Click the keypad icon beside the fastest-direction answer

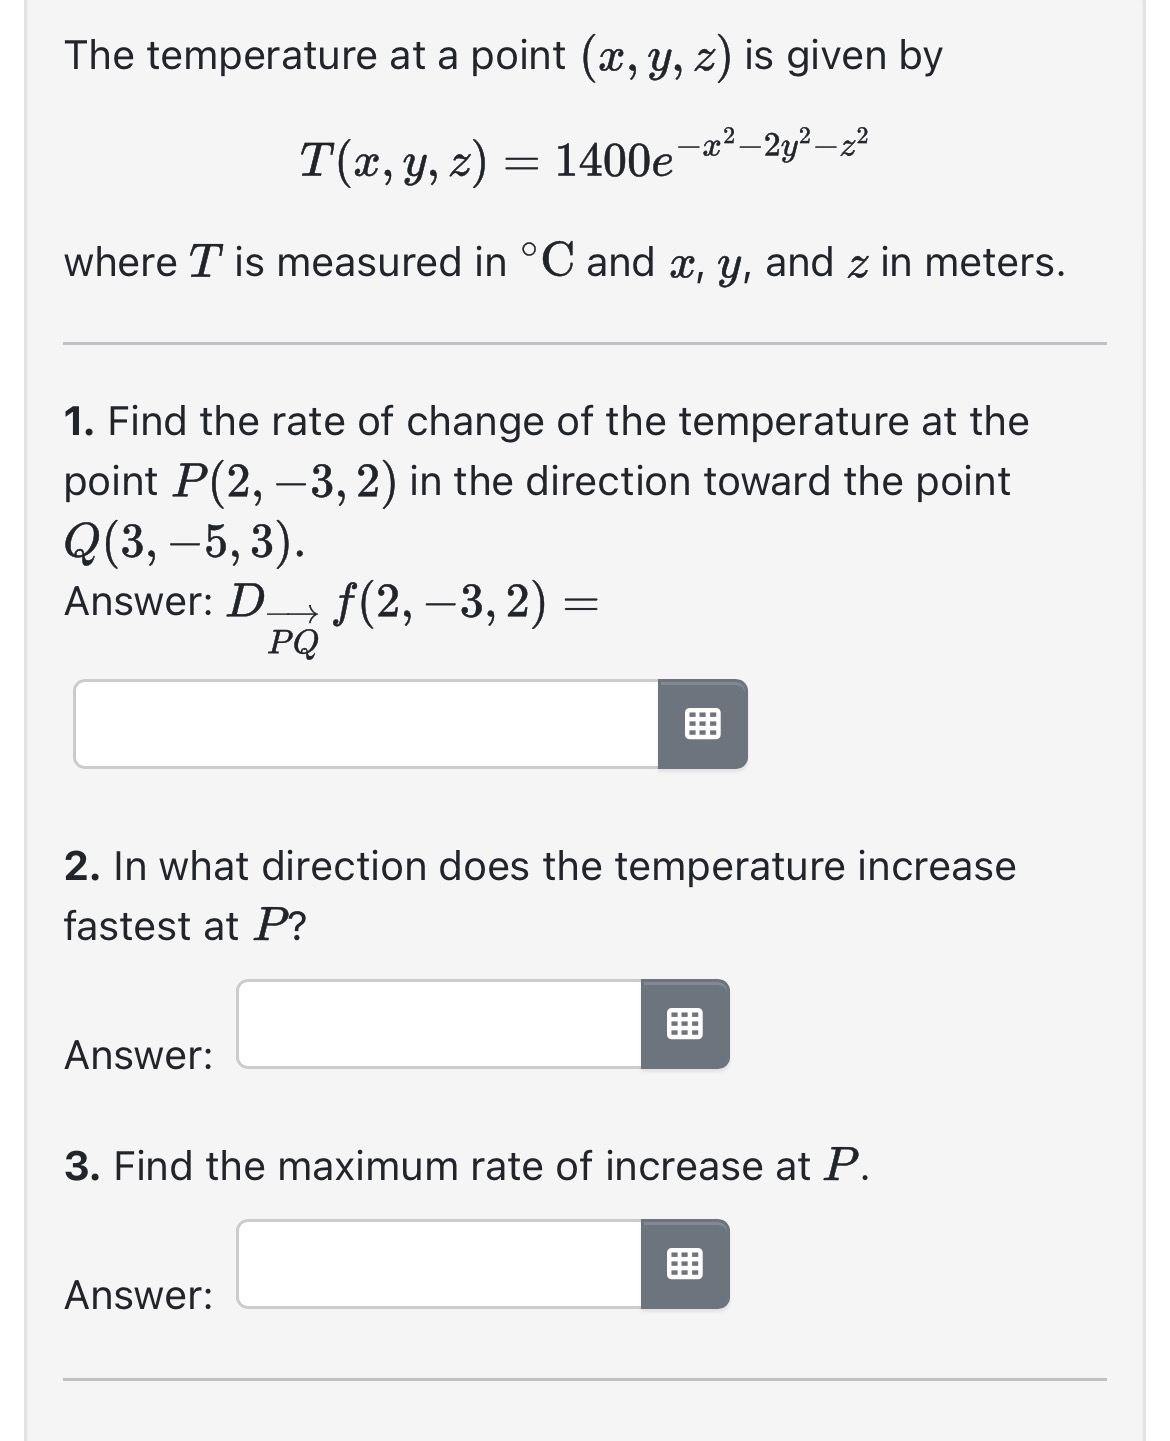[x=686, y=1023]
